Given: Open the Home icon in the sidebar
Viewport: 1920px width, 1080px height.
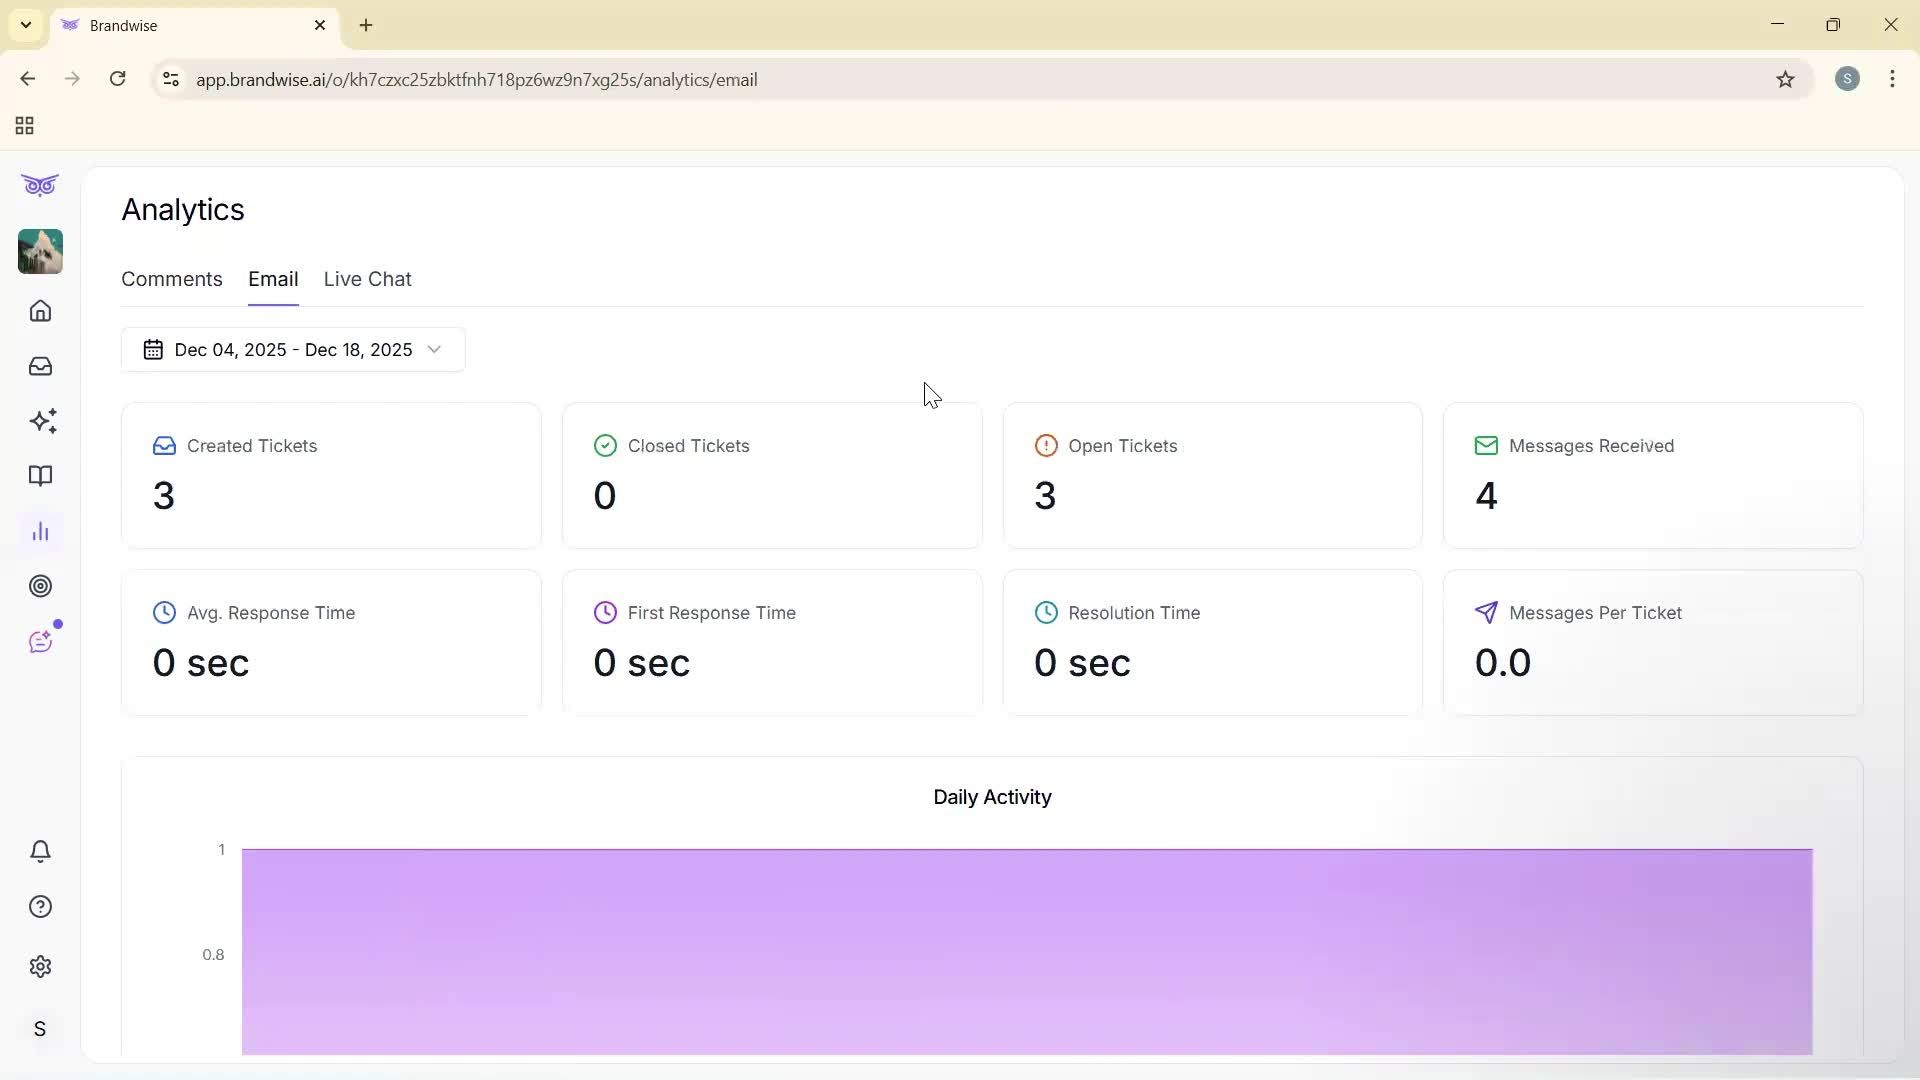Looking at the screenshot, I should pos(40,311).
